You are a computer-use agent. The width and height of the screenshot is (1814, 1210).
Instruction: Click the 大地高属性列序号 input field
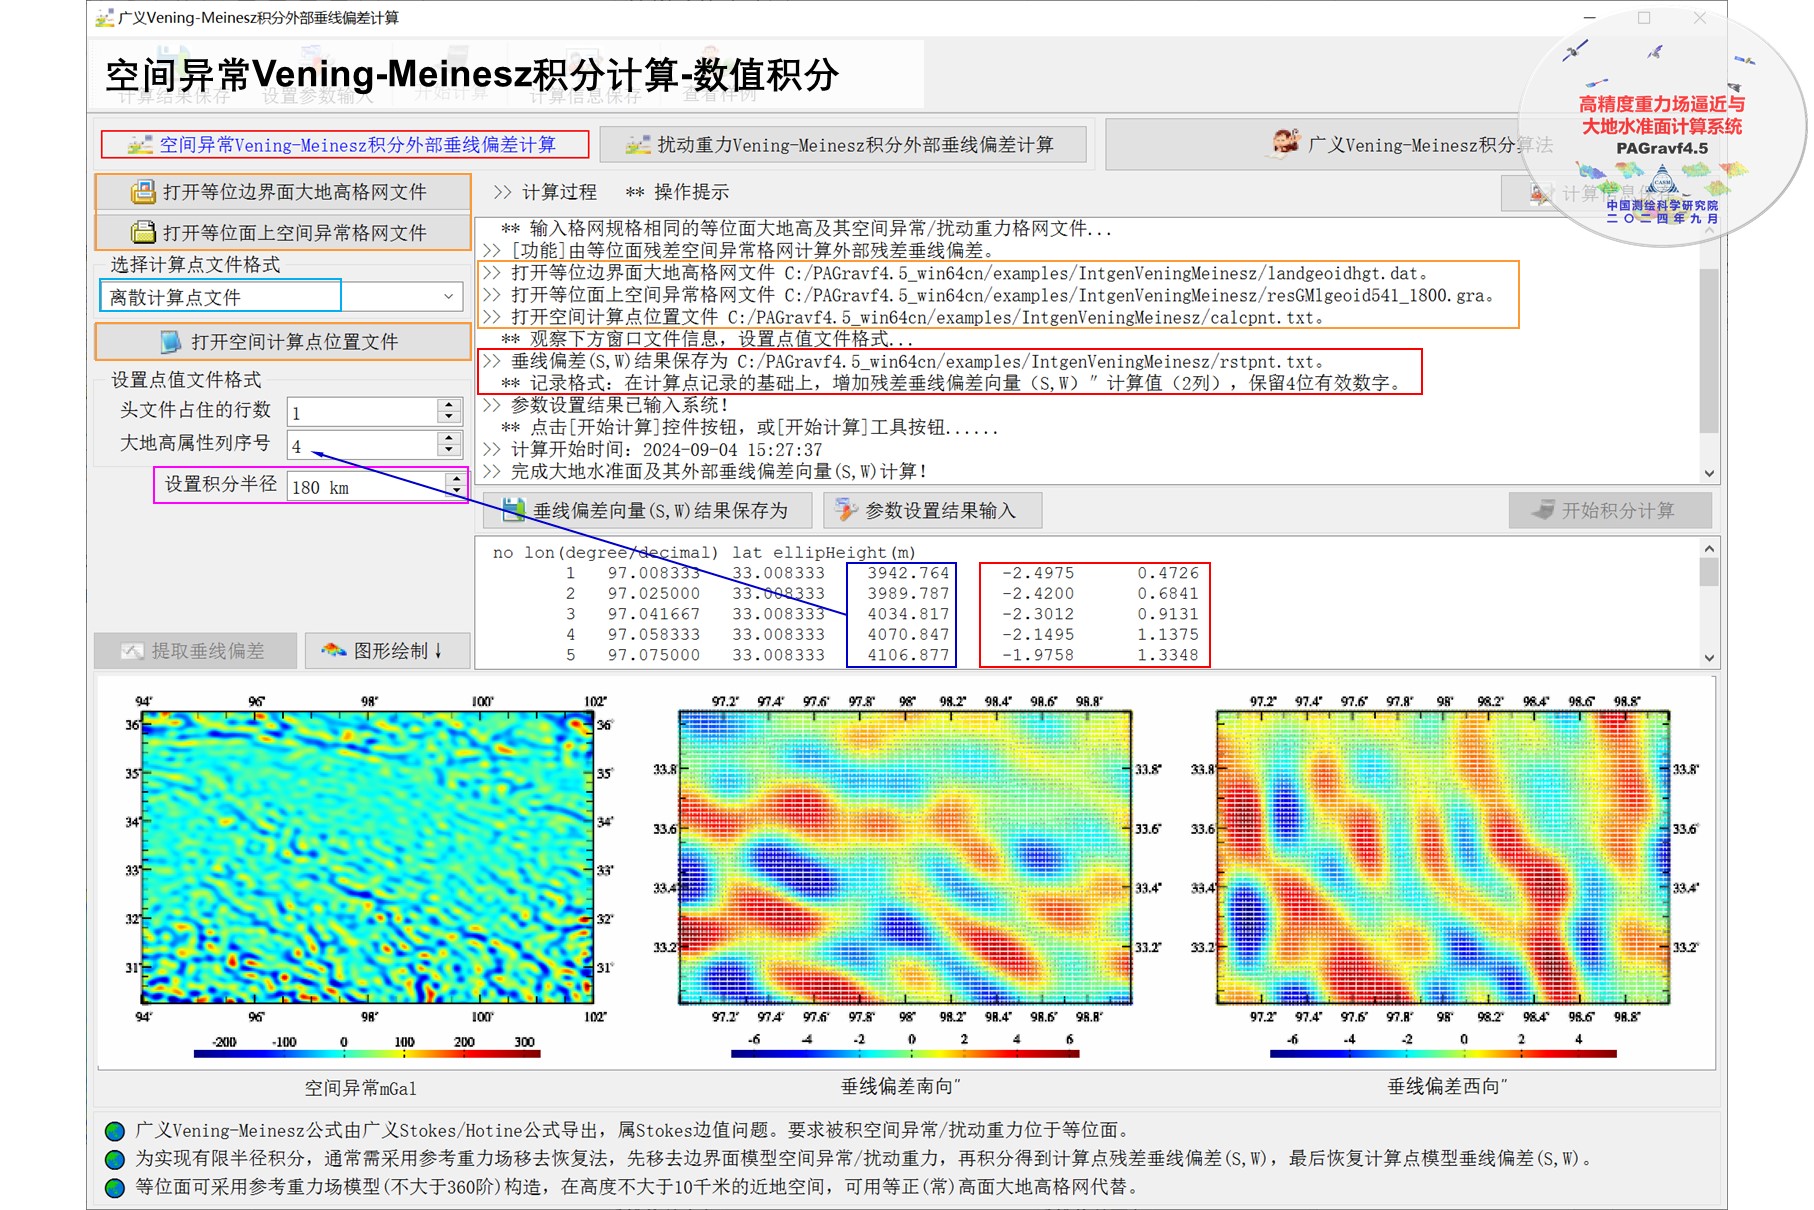[362, 445]
